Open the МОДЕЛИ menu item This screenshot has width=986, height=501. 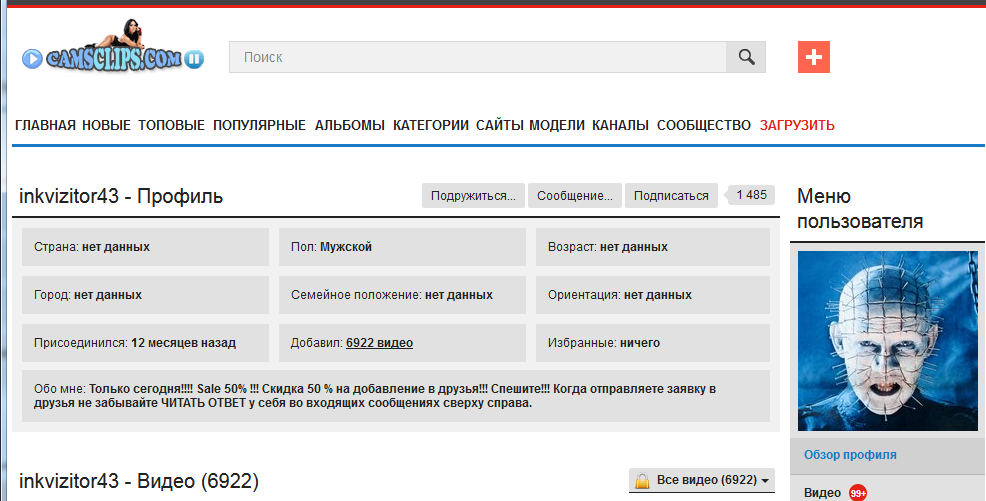557,125
